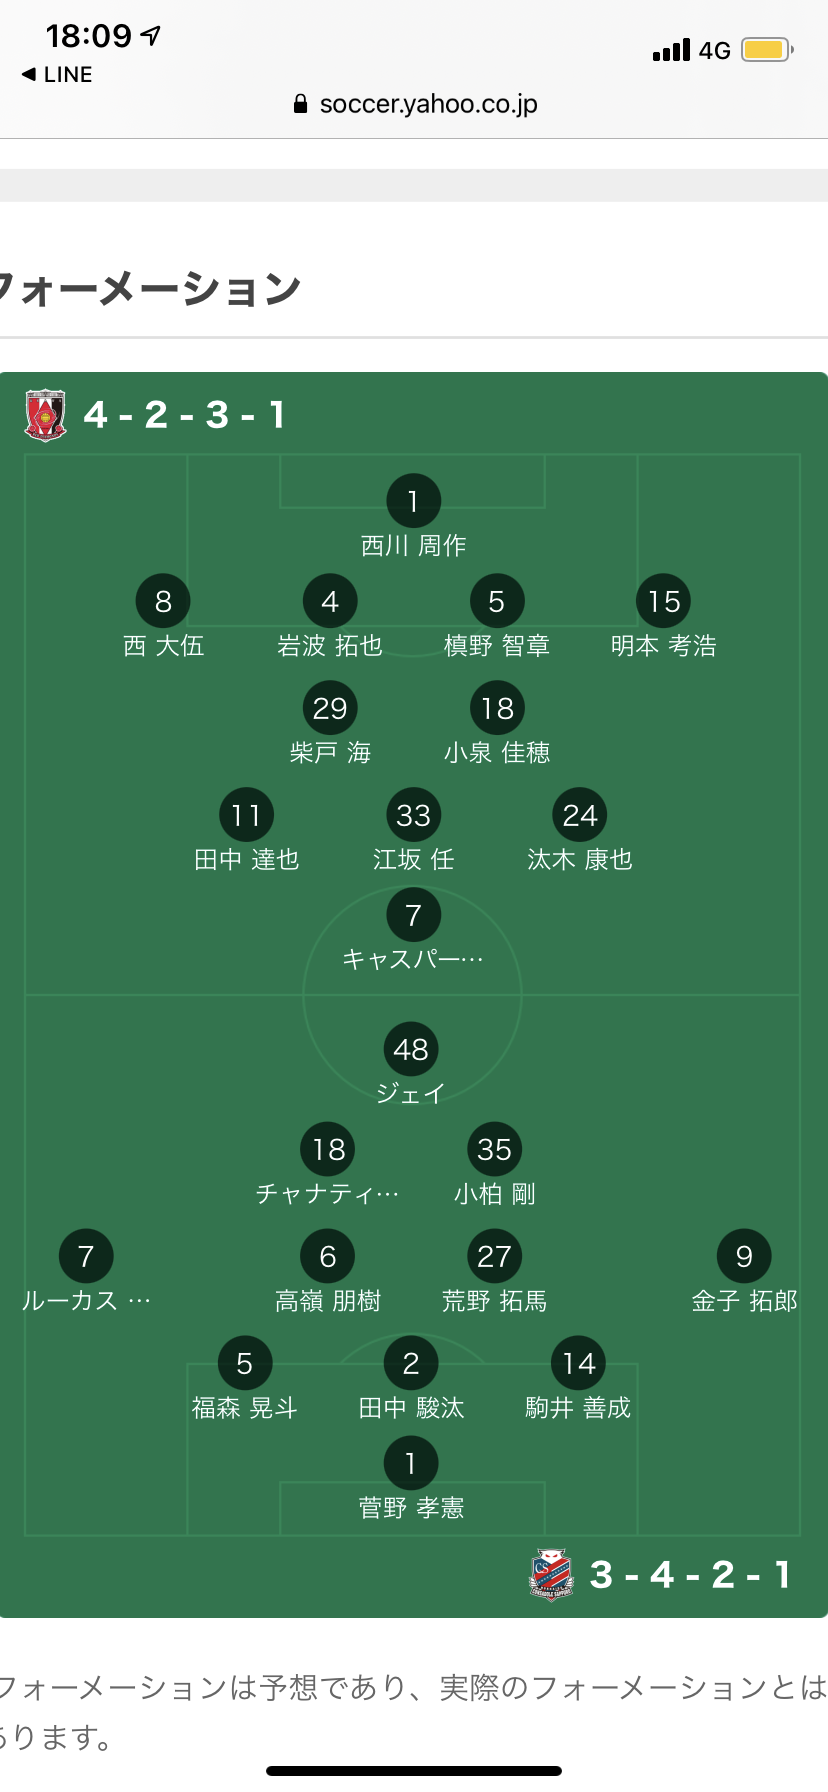The height and width of the screenshot is (1792, 828).
Task: Tap the Urawa Reds club crest
Action: click(x=45, y=415)
